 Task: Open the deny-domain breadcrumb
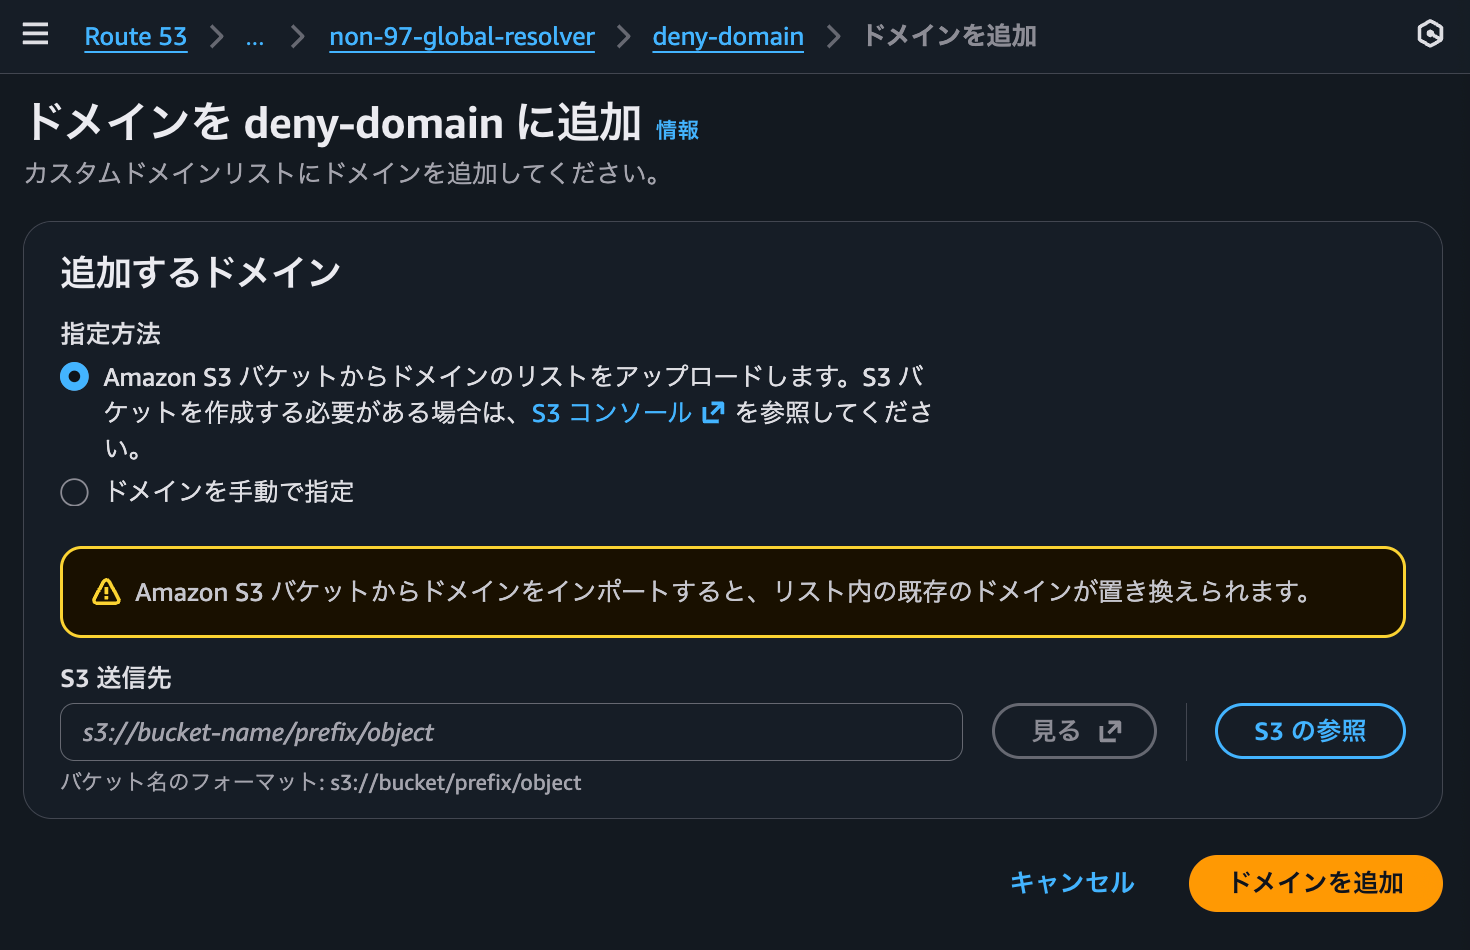point(728,37)
